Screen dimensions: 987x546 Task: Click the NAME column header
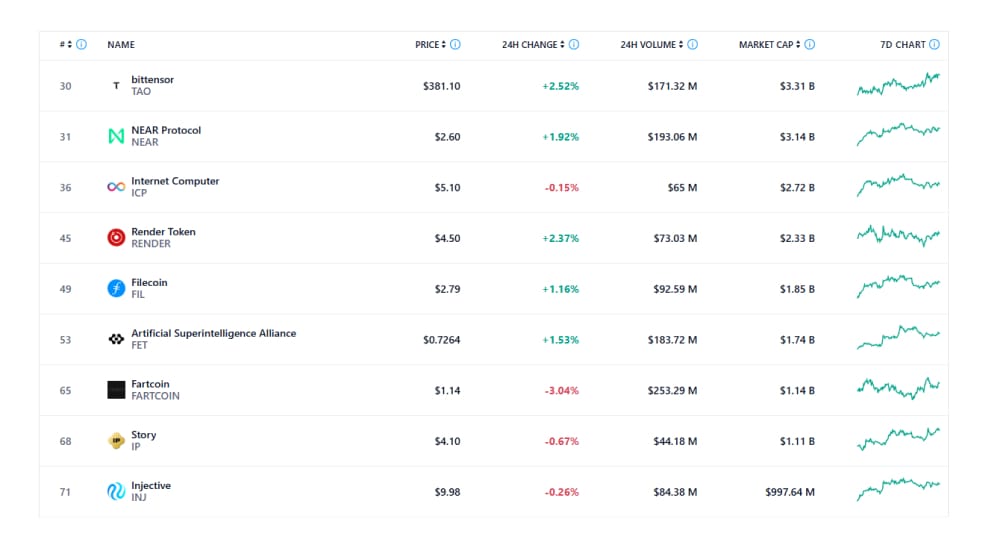coord(121,45)
